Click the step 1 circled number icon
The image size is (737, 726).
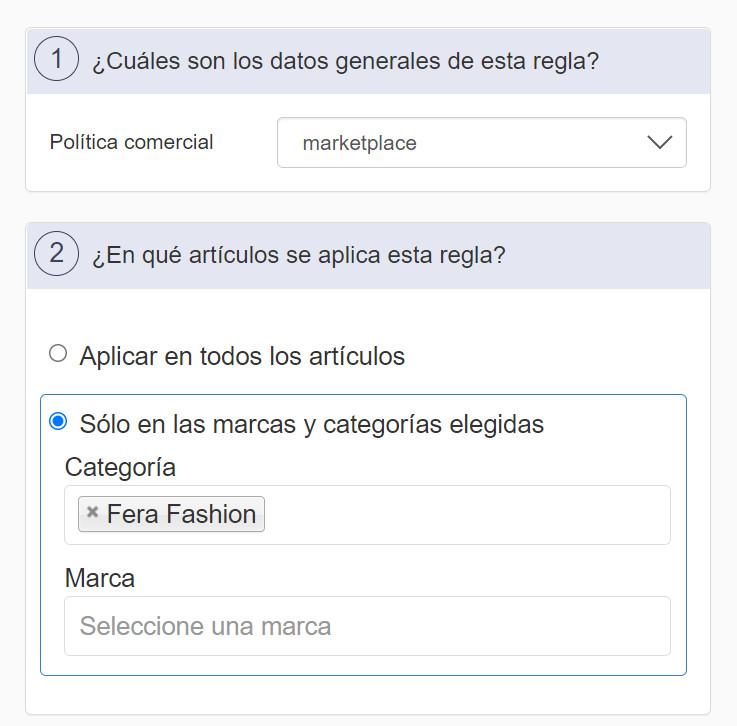[56, 60]
